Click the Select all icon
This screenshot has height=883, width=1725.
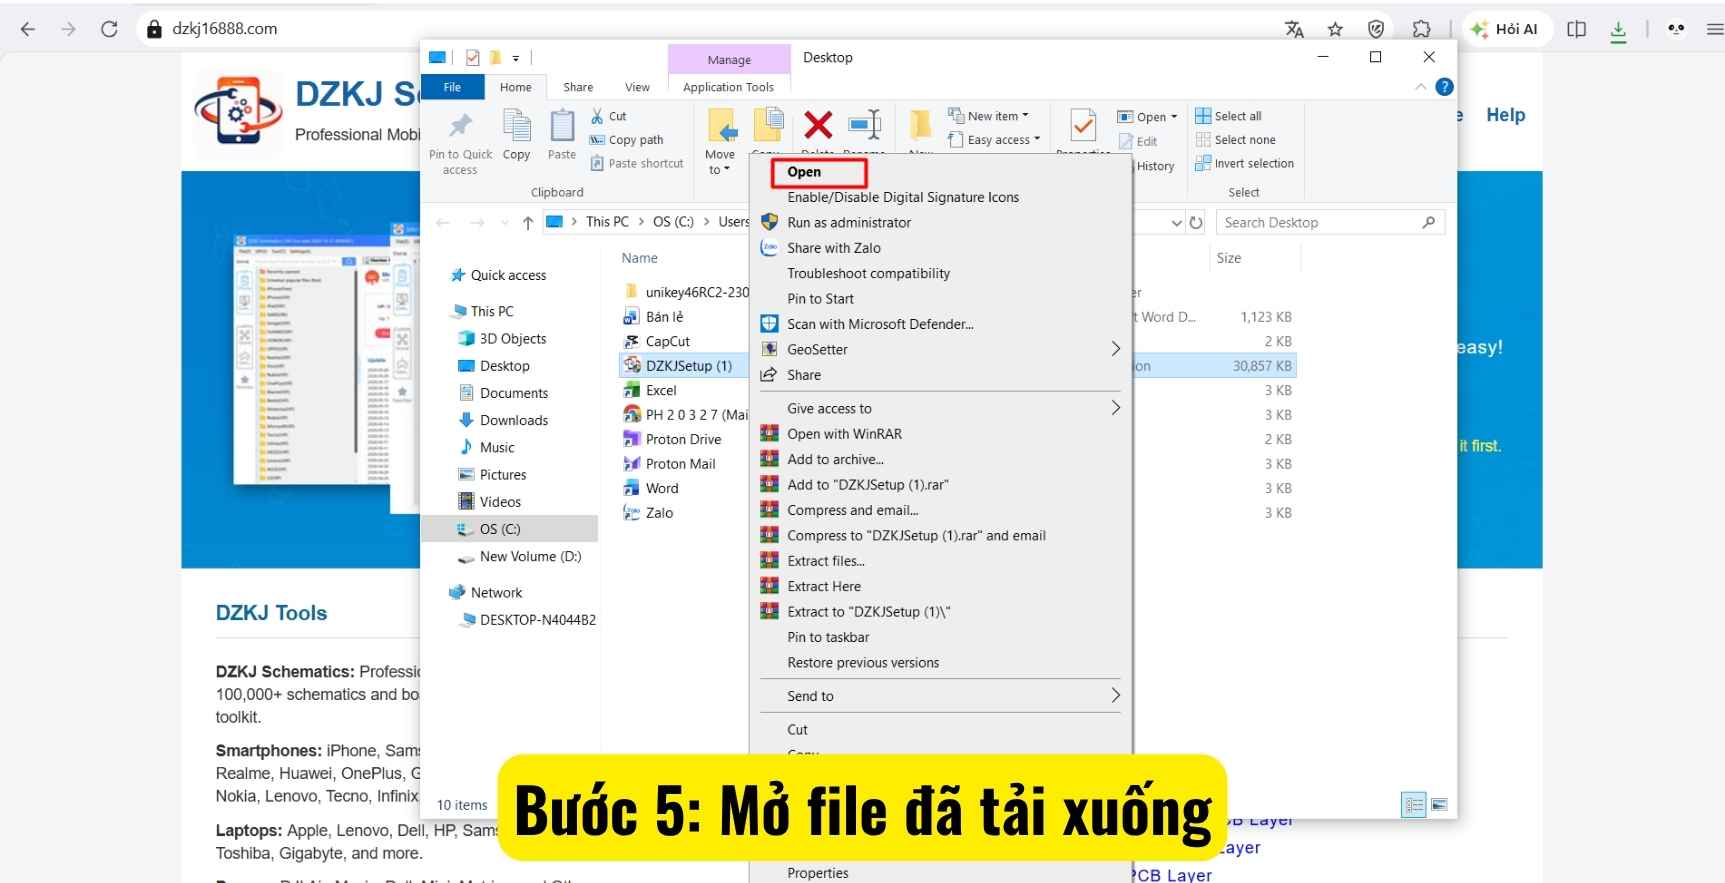(x=1203, y=116)
